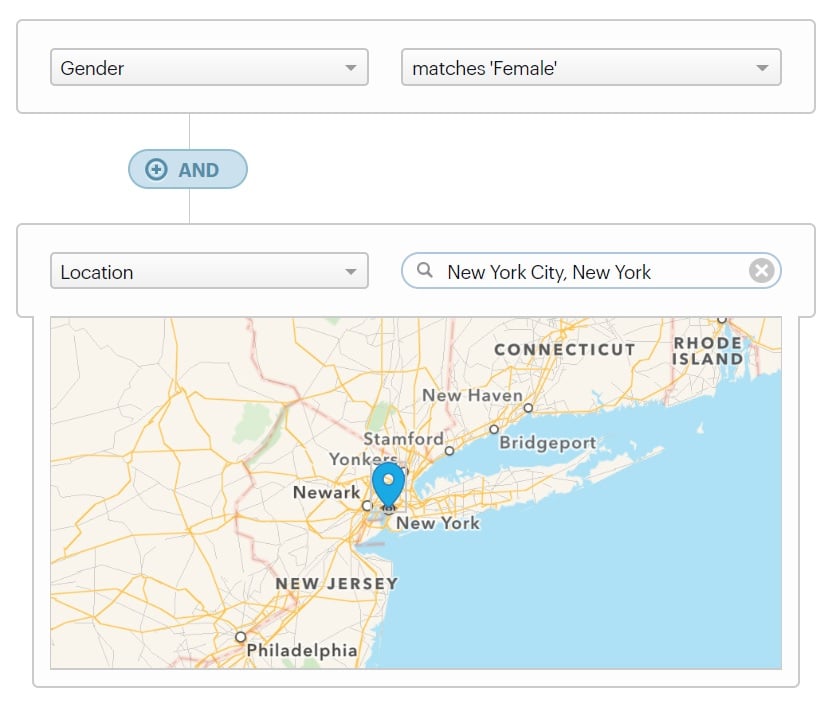Screen dimensions: 835x712
Task: Click the New York city label
Action: (x=438, y=523)
